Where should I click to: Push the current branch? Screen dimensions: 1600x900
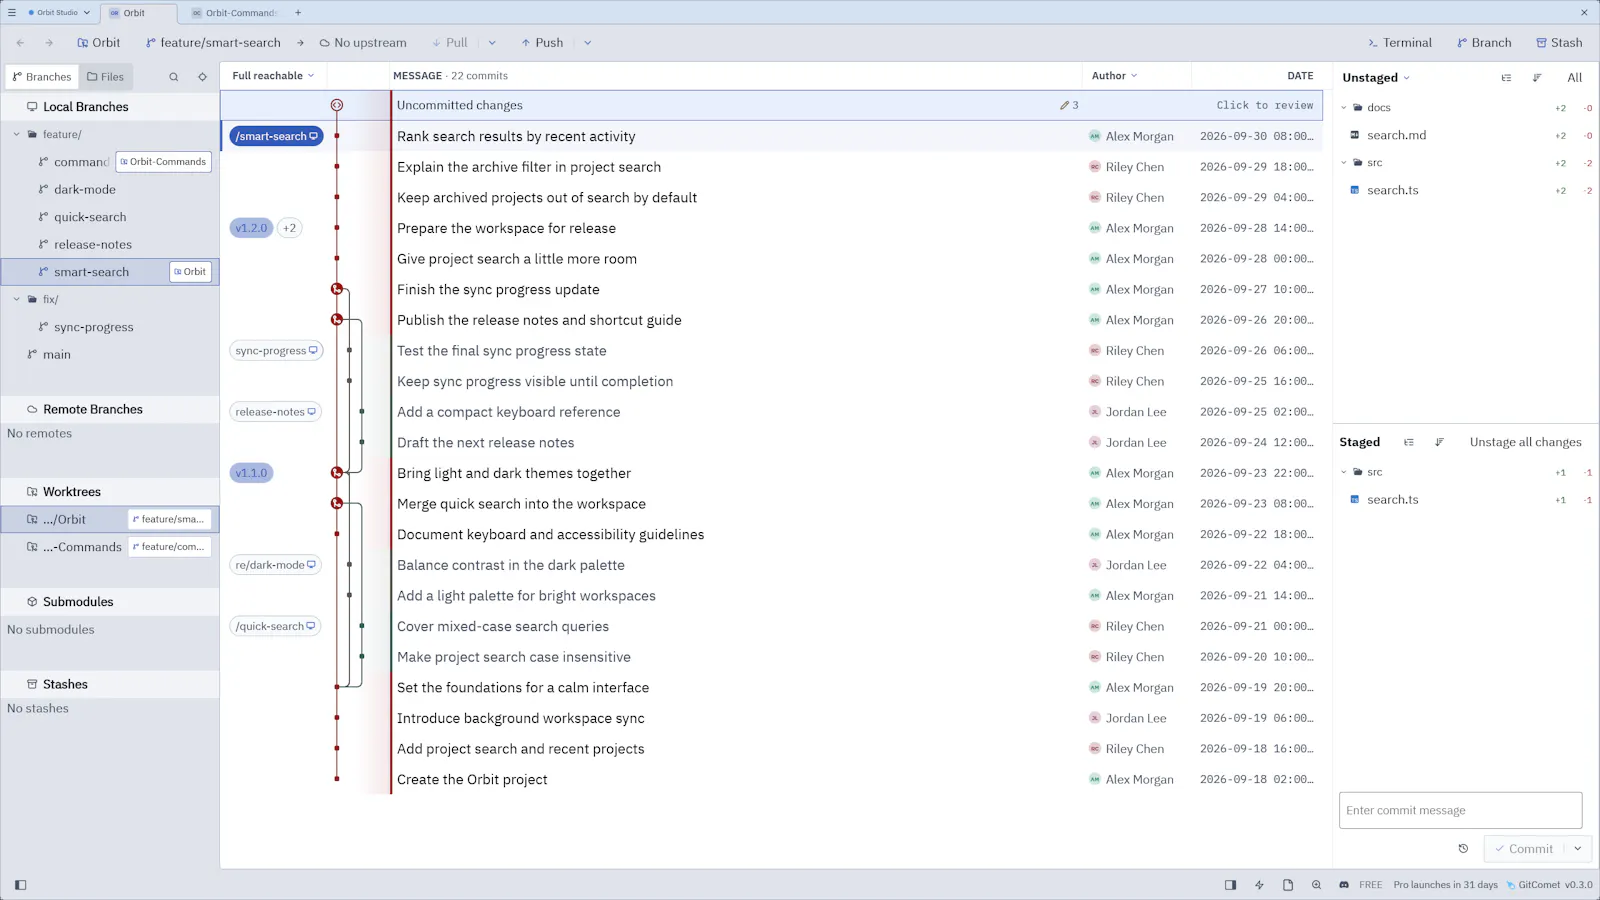[x=542, y=43]
